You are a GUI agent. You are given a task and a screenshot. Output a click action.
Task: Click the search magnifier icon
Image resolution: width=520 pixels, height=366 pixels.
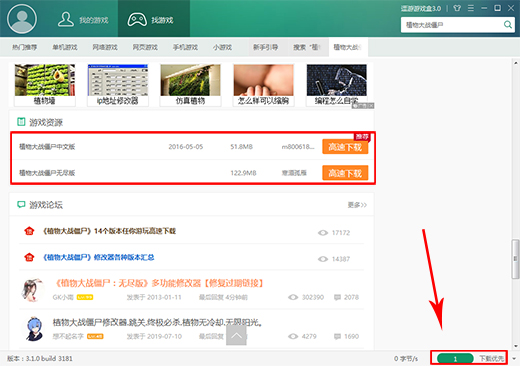[507, 25]
